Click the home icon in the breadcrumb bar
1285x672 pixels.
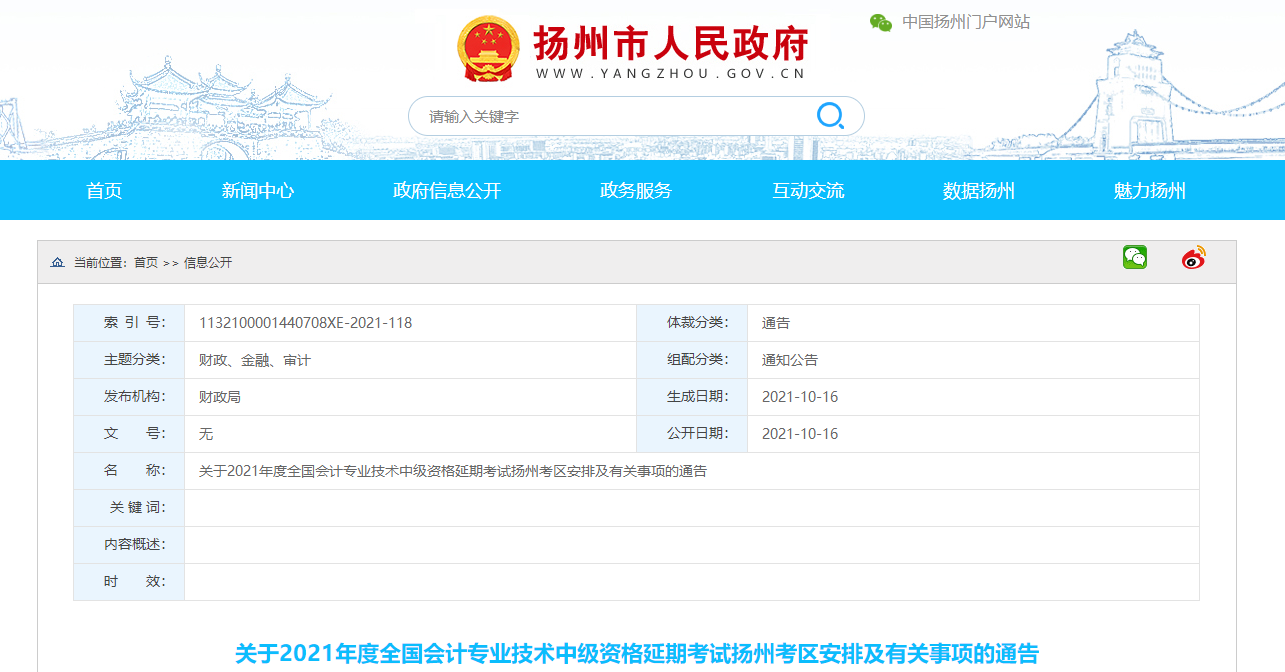[x=57, y=261]
